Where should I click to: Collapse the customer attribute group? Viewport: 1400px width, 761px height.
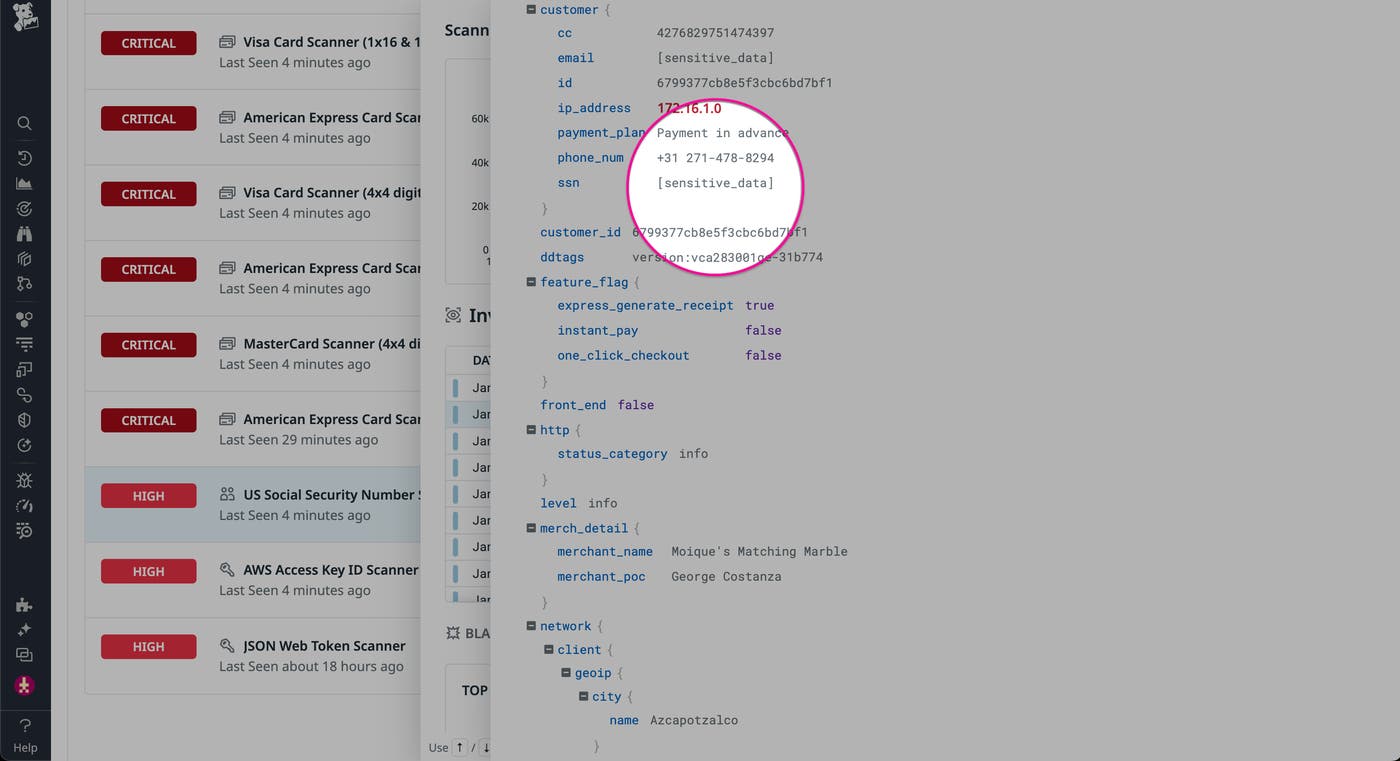[x=532, y=10]
